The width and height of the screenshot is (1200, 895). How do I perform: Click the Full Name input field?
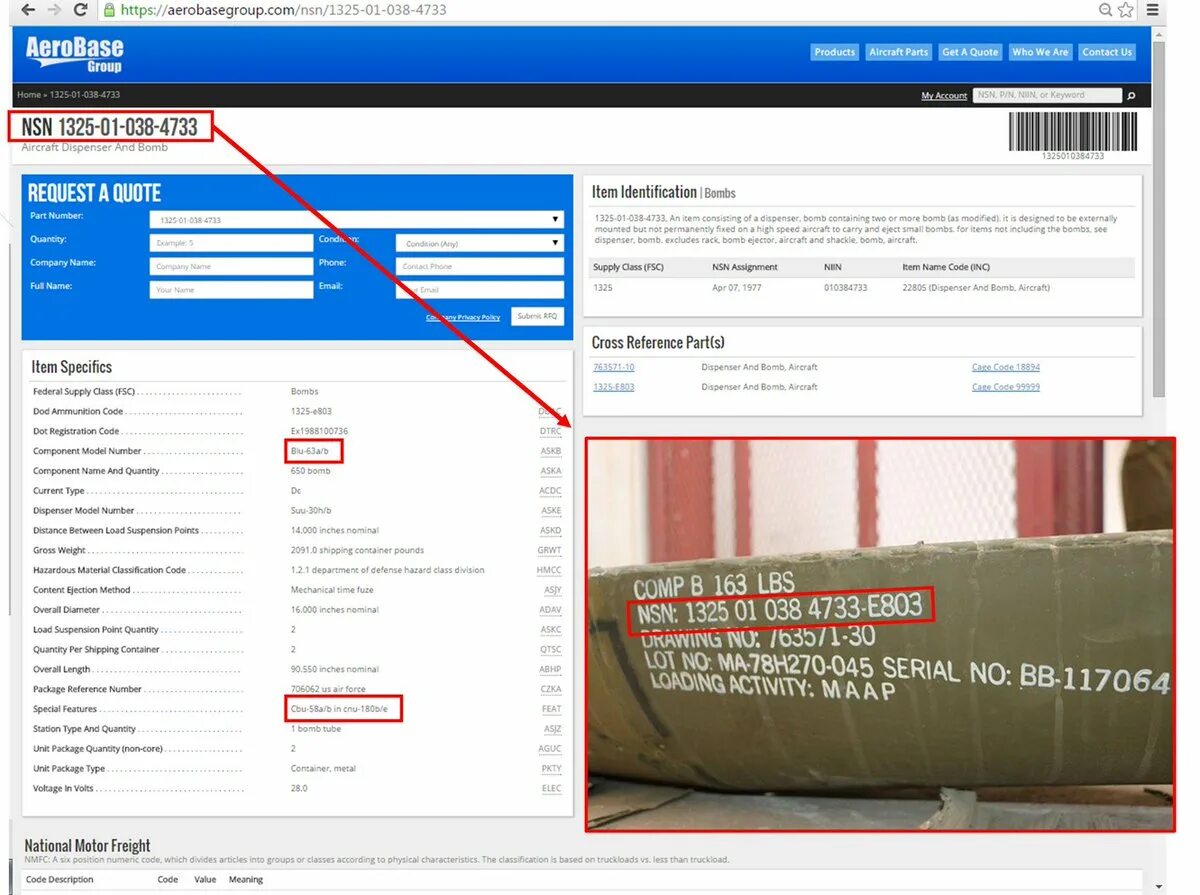point(231,290)
